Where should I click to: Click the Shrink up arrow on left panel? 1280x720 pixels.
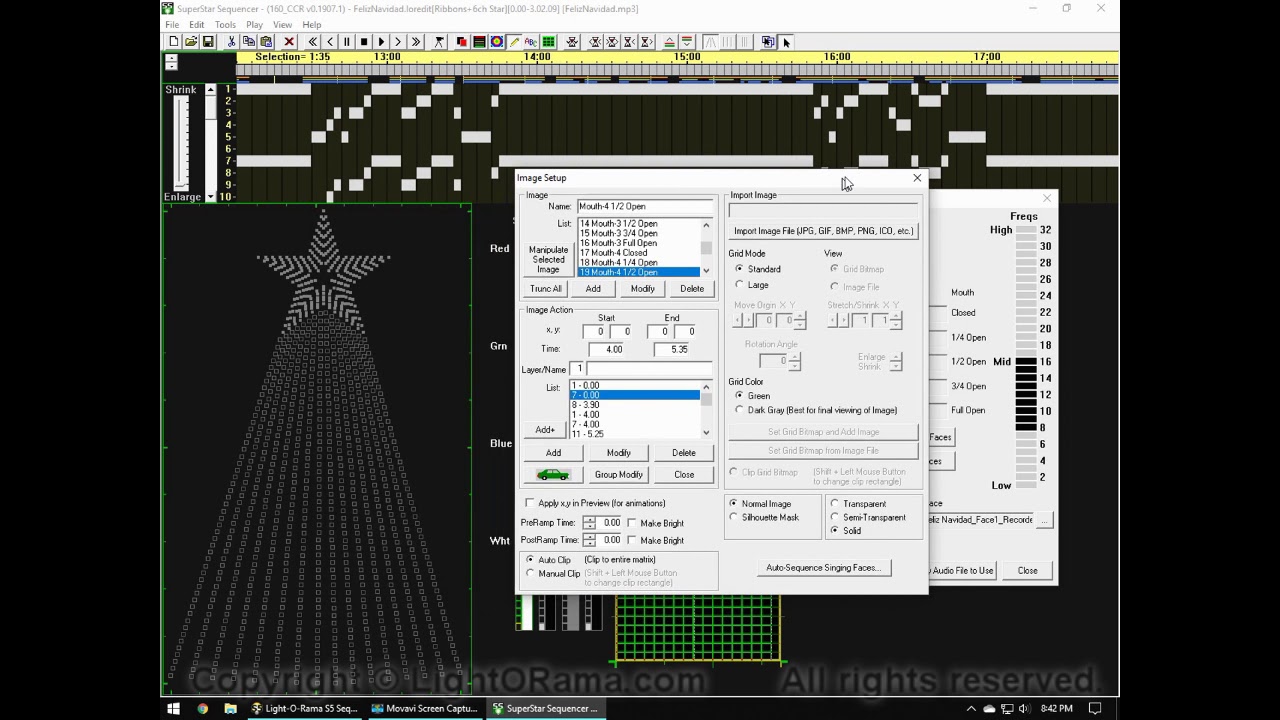210,90
